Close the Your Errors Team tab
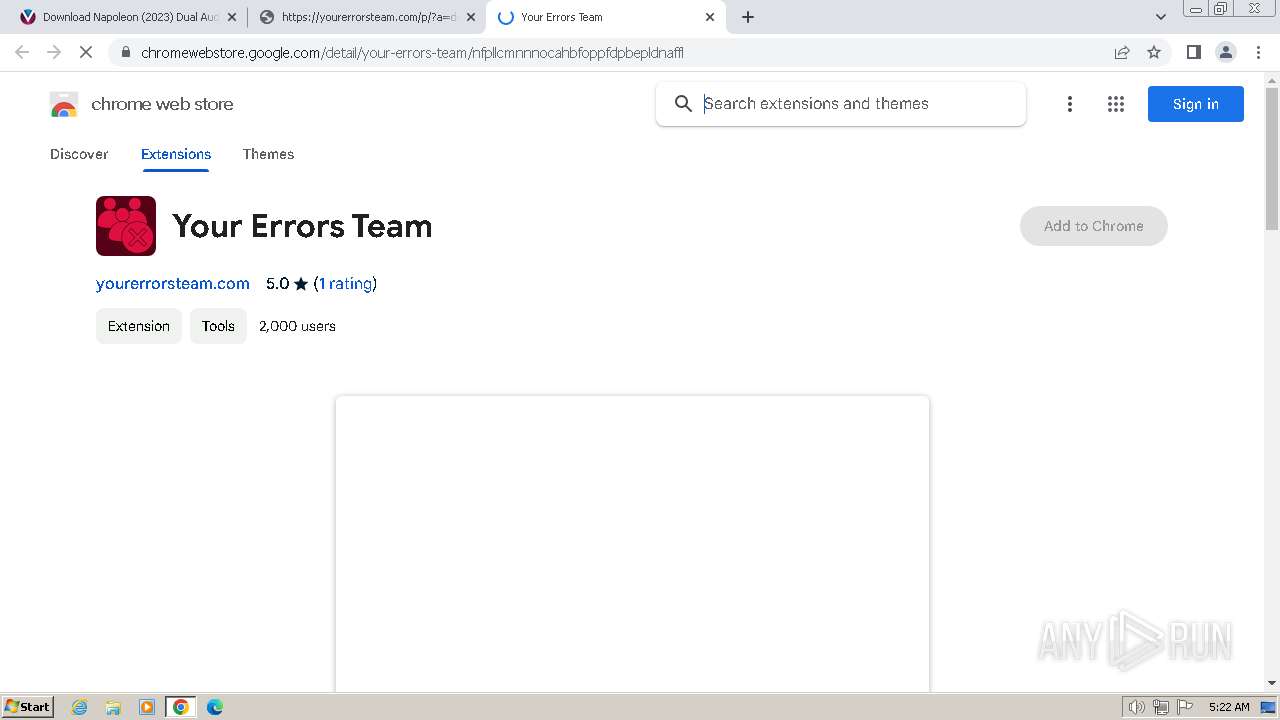The image size is (1280, 720). click(x=710, y=17)
